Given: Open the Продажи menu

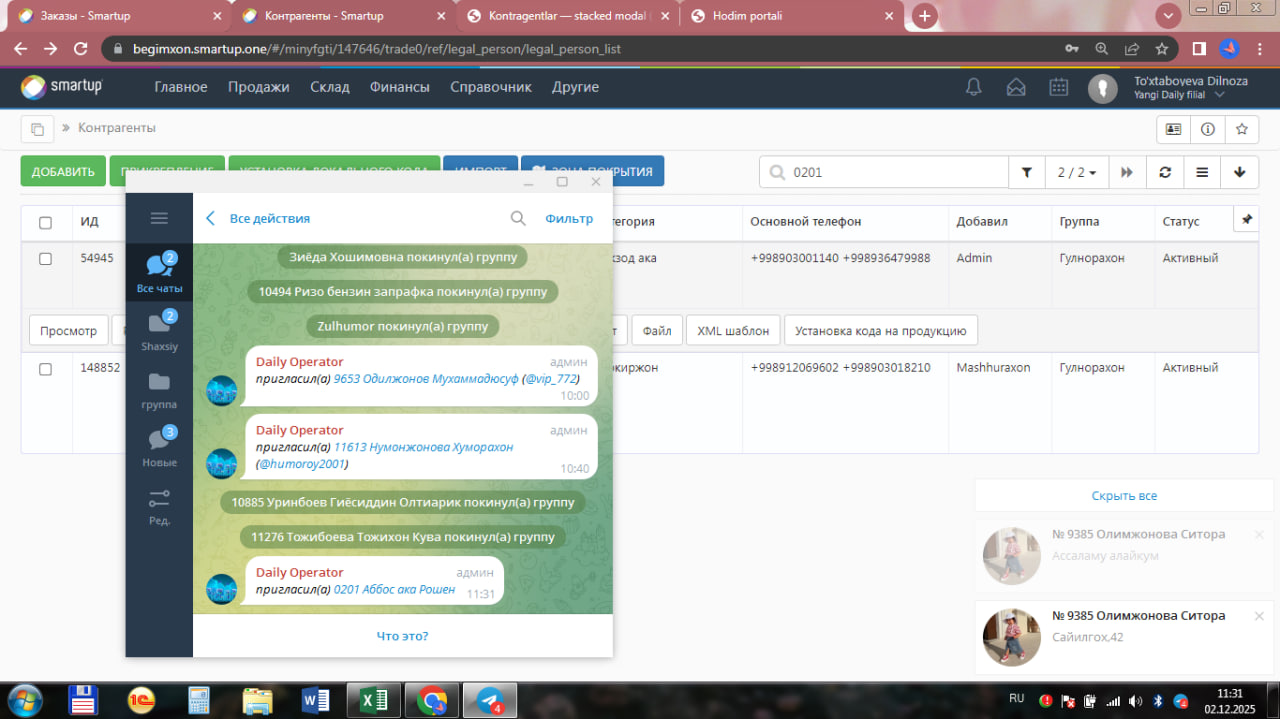Looking at the screenshot, I should point(258,87).
